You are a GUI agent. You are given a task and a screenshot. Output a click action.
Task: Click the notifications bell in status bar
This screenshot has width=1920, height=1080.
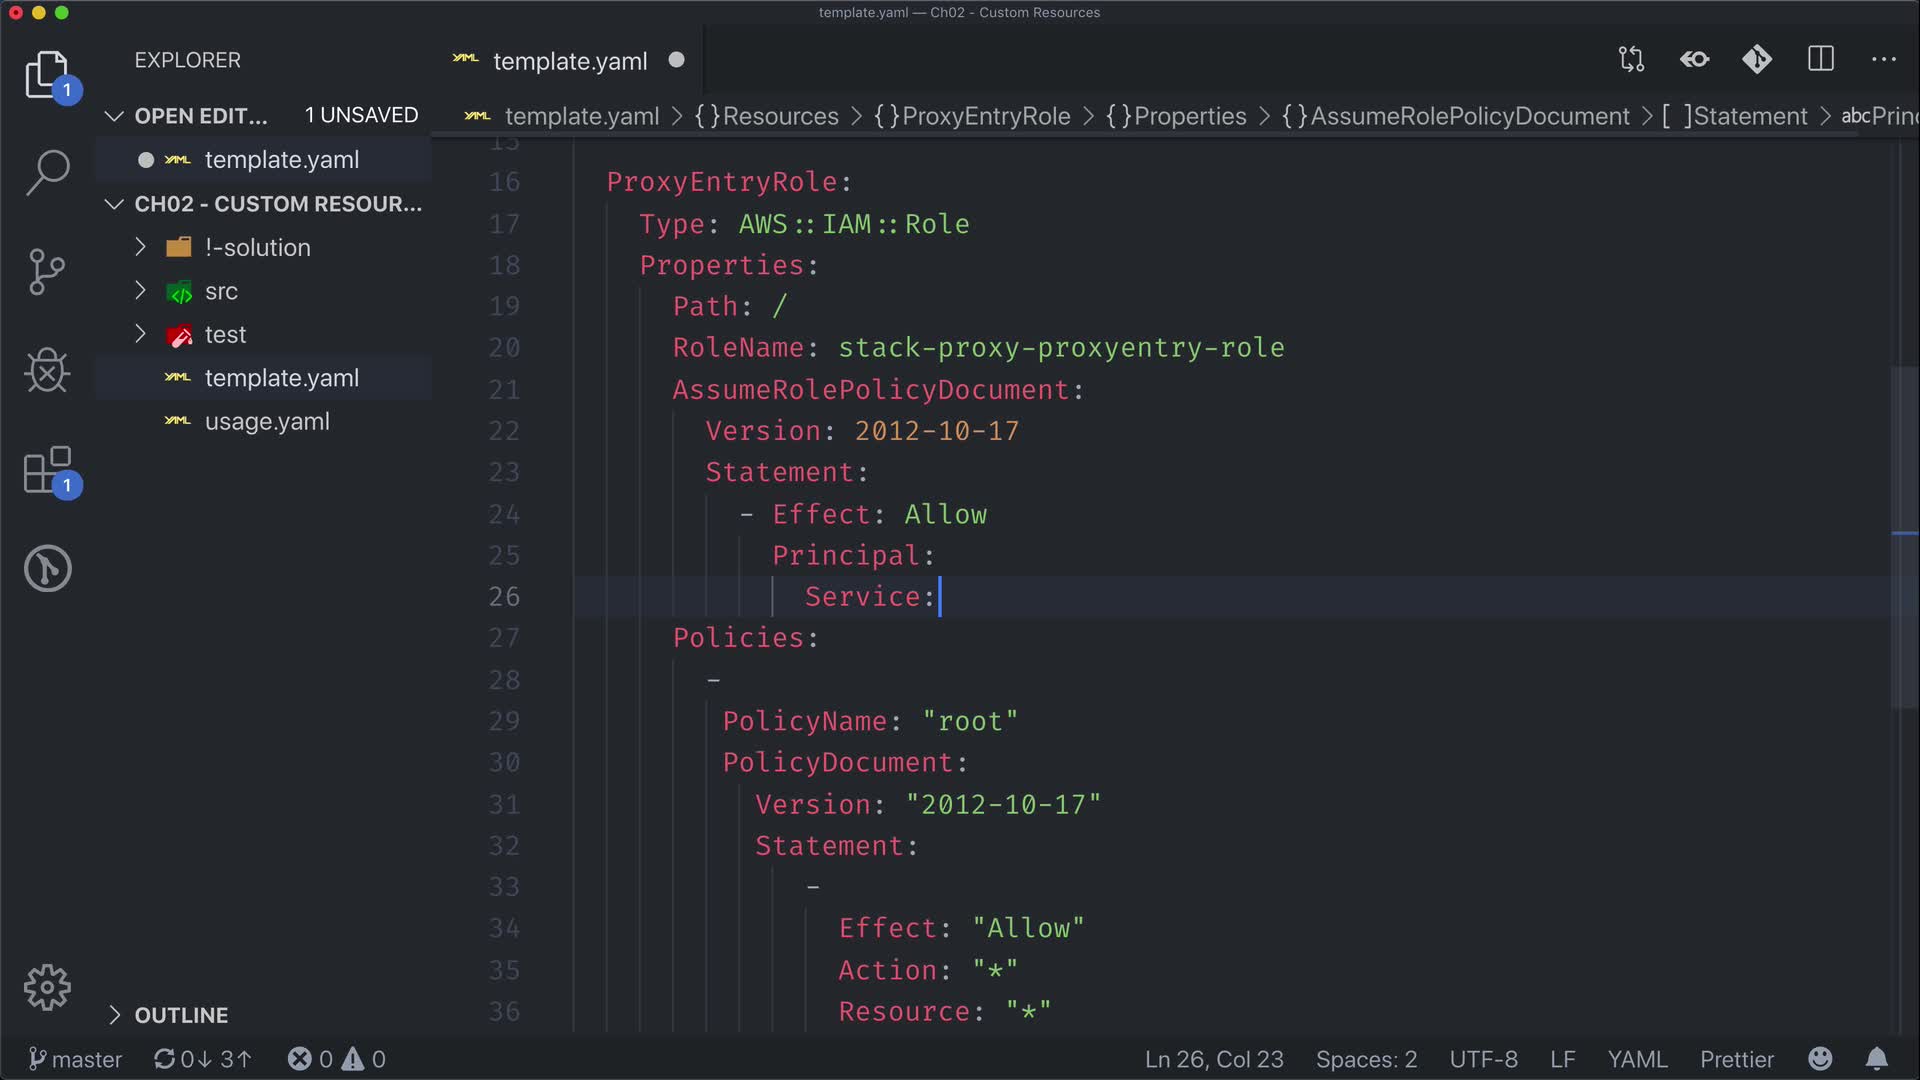point(1876,1059)
